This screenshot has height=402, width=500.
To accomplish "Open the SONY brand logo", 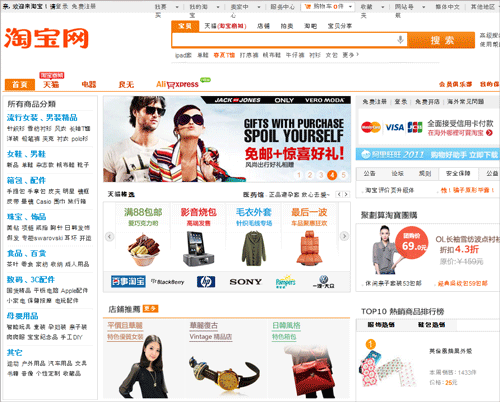I will click(x=245, y=282).
